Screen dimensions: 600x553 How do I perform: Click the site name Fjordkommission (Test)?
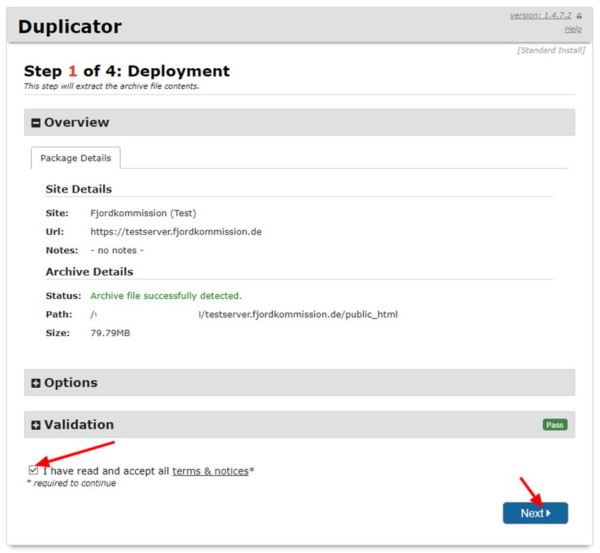click(x=143, y=213)
